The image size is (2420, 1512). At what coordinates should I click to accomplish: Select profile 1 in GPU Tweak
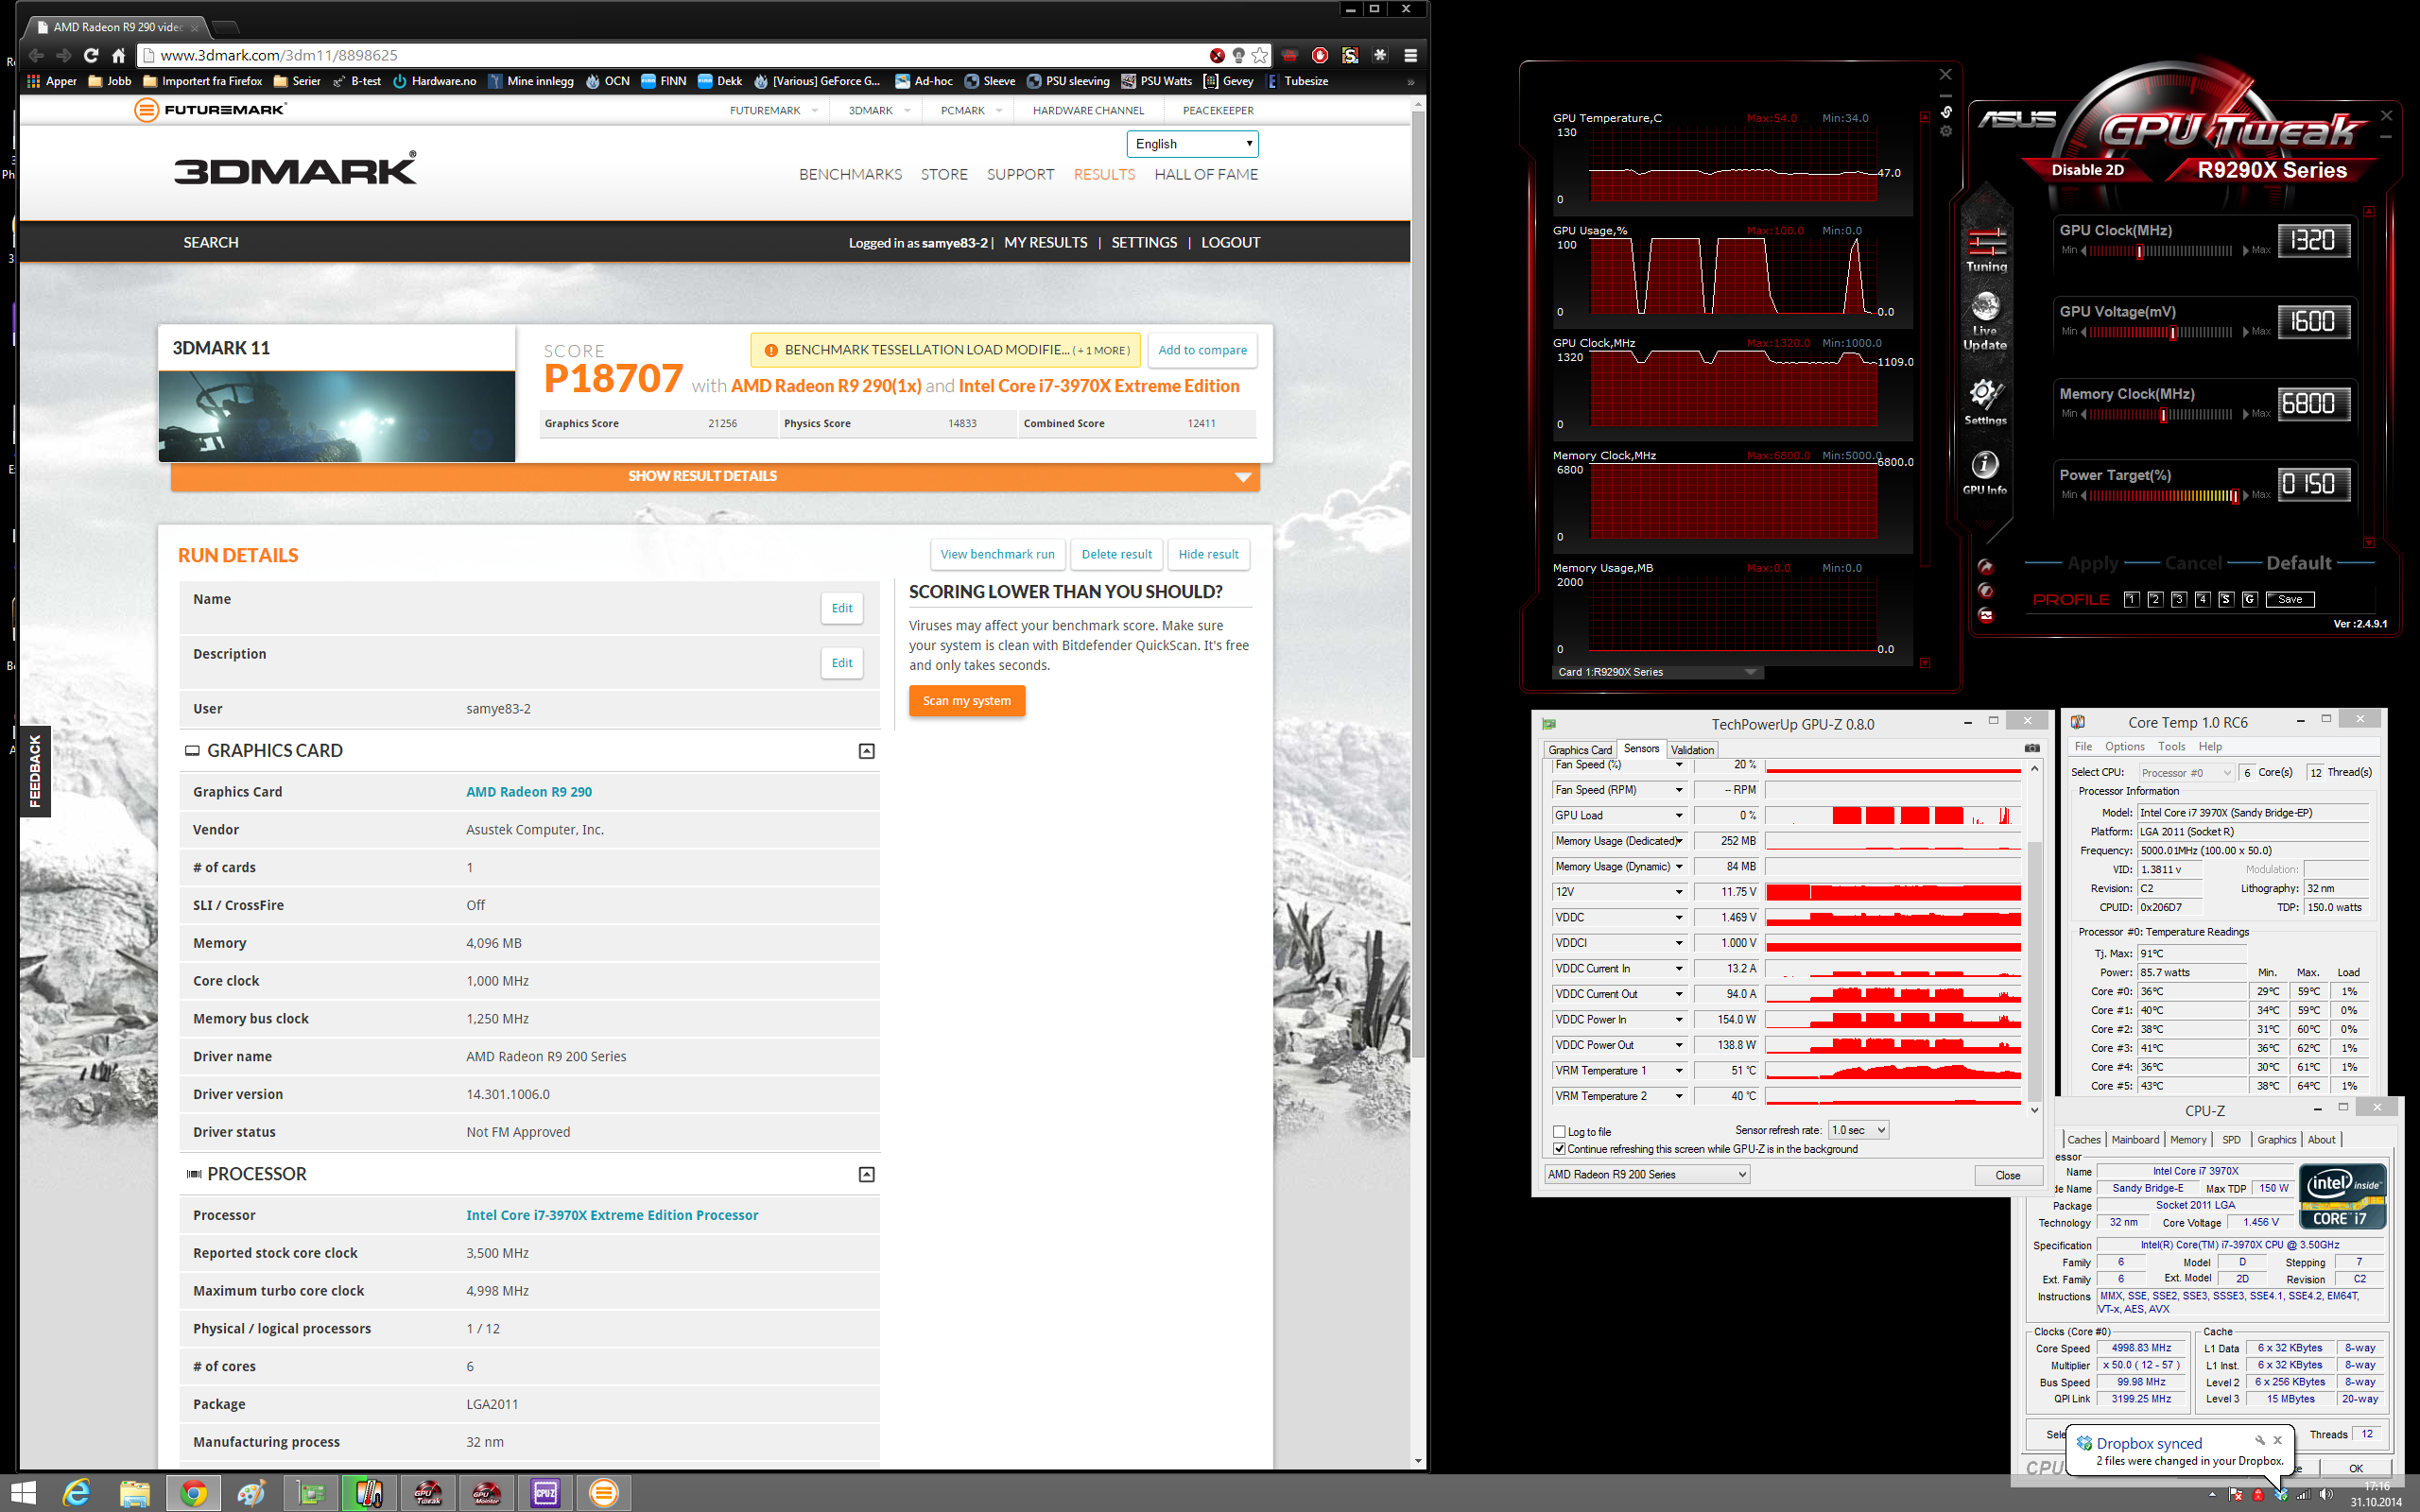click(x=2131, y=599)
